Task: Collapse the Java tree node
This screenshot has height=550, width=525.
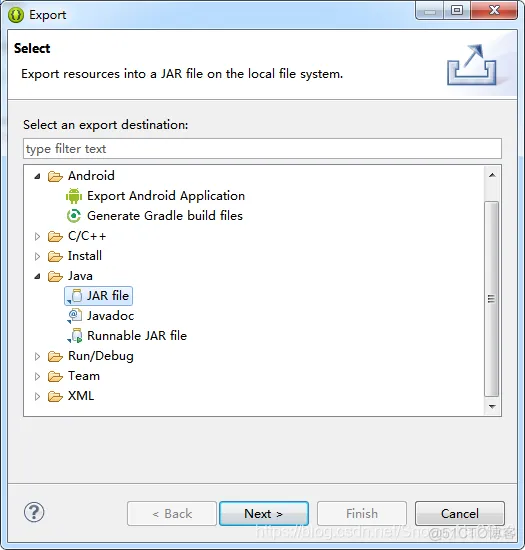Action: [38, 276]
